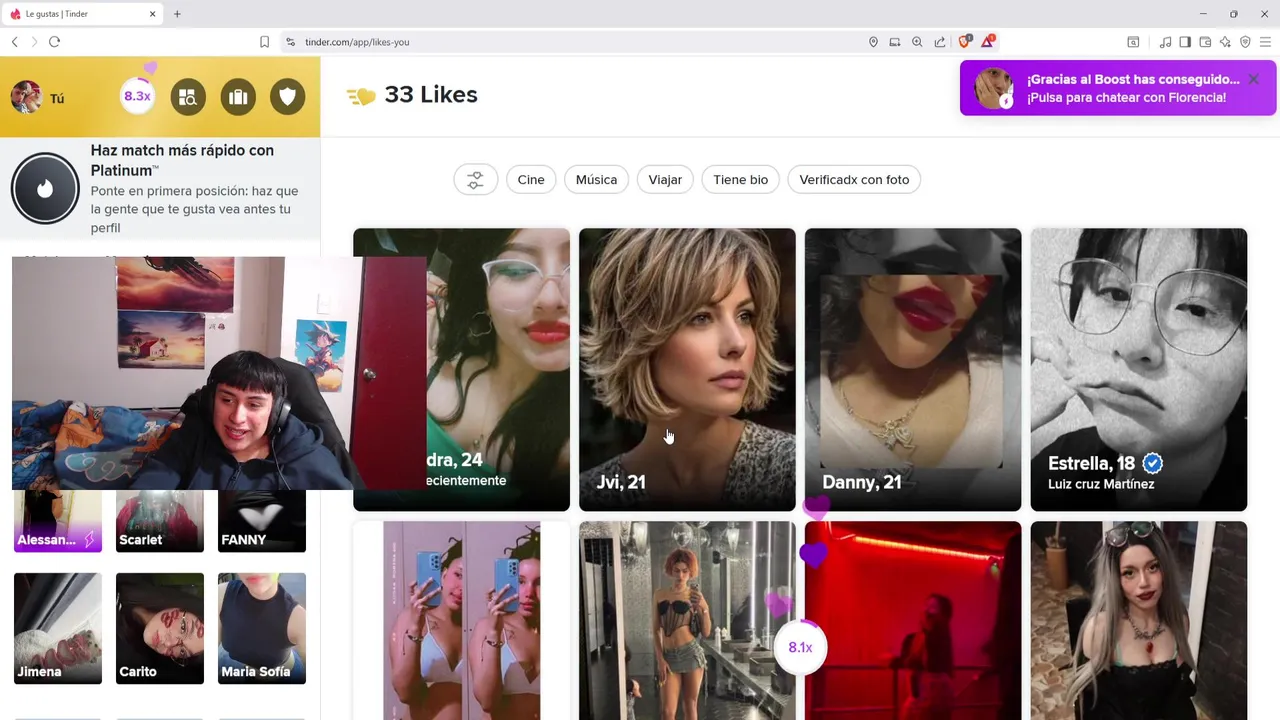The image size is (1280, 720).
Task: Toggle the Cine filter chip
Action: point(531,180)
